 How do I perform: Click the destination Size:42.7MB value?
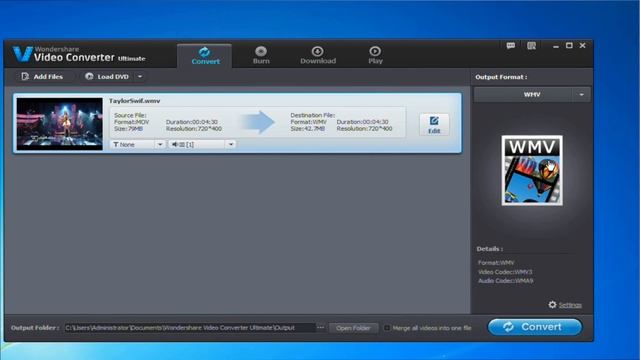point(307,129)
